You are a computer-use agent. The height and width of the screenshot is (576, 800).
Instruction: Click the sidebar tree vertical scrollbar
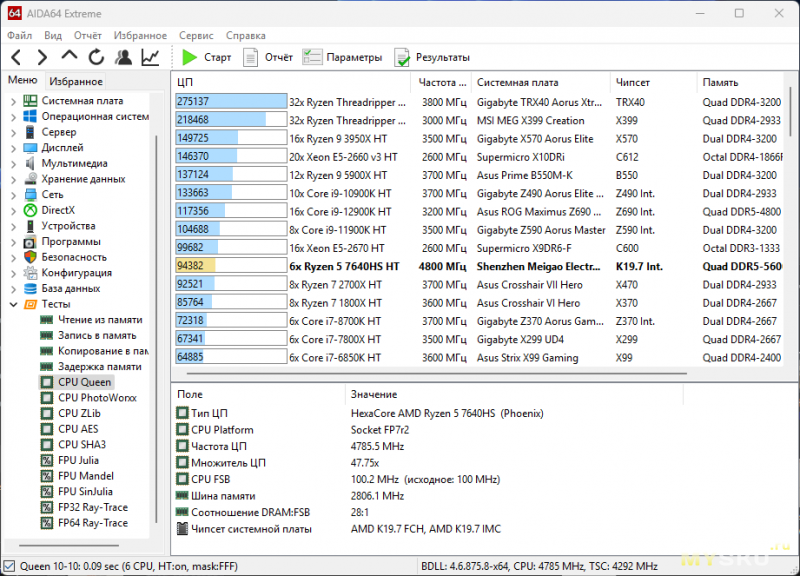click(x=156, y=329)
